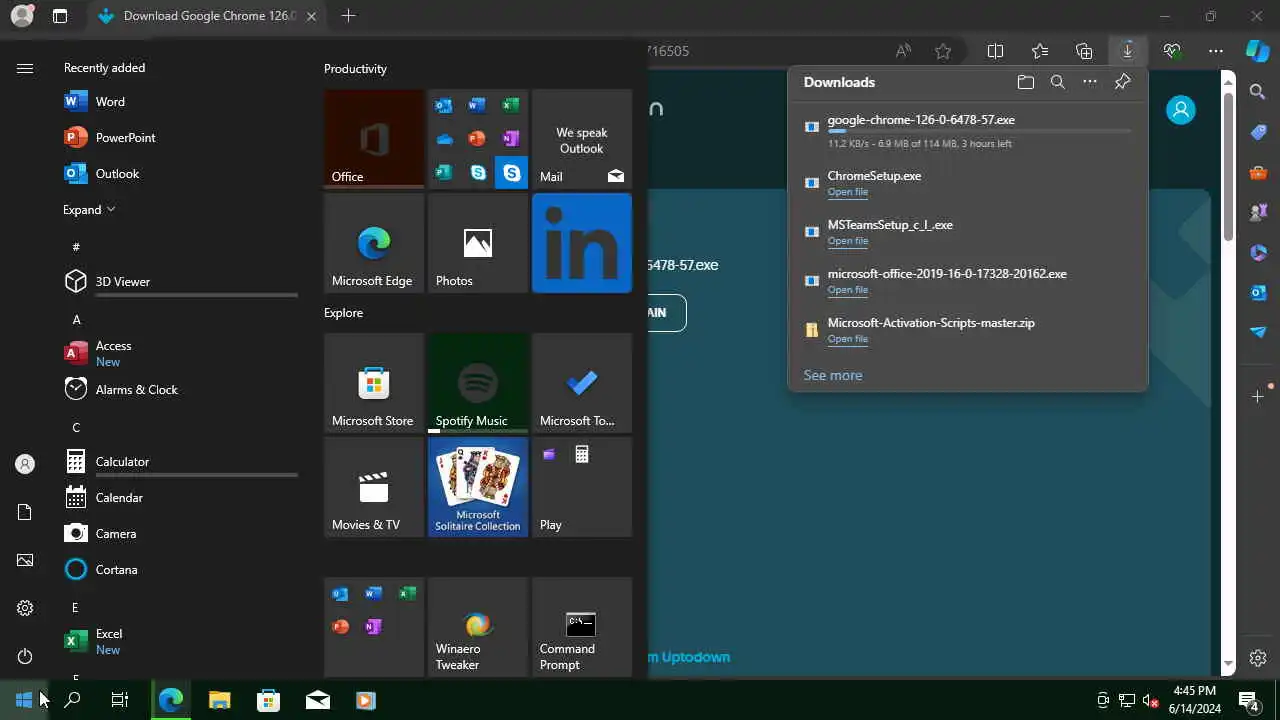Screen dimensions: 1280x720
Task: Open file link under MSTeamsSetup_c_l_.exe
Action: pos(847,241)
